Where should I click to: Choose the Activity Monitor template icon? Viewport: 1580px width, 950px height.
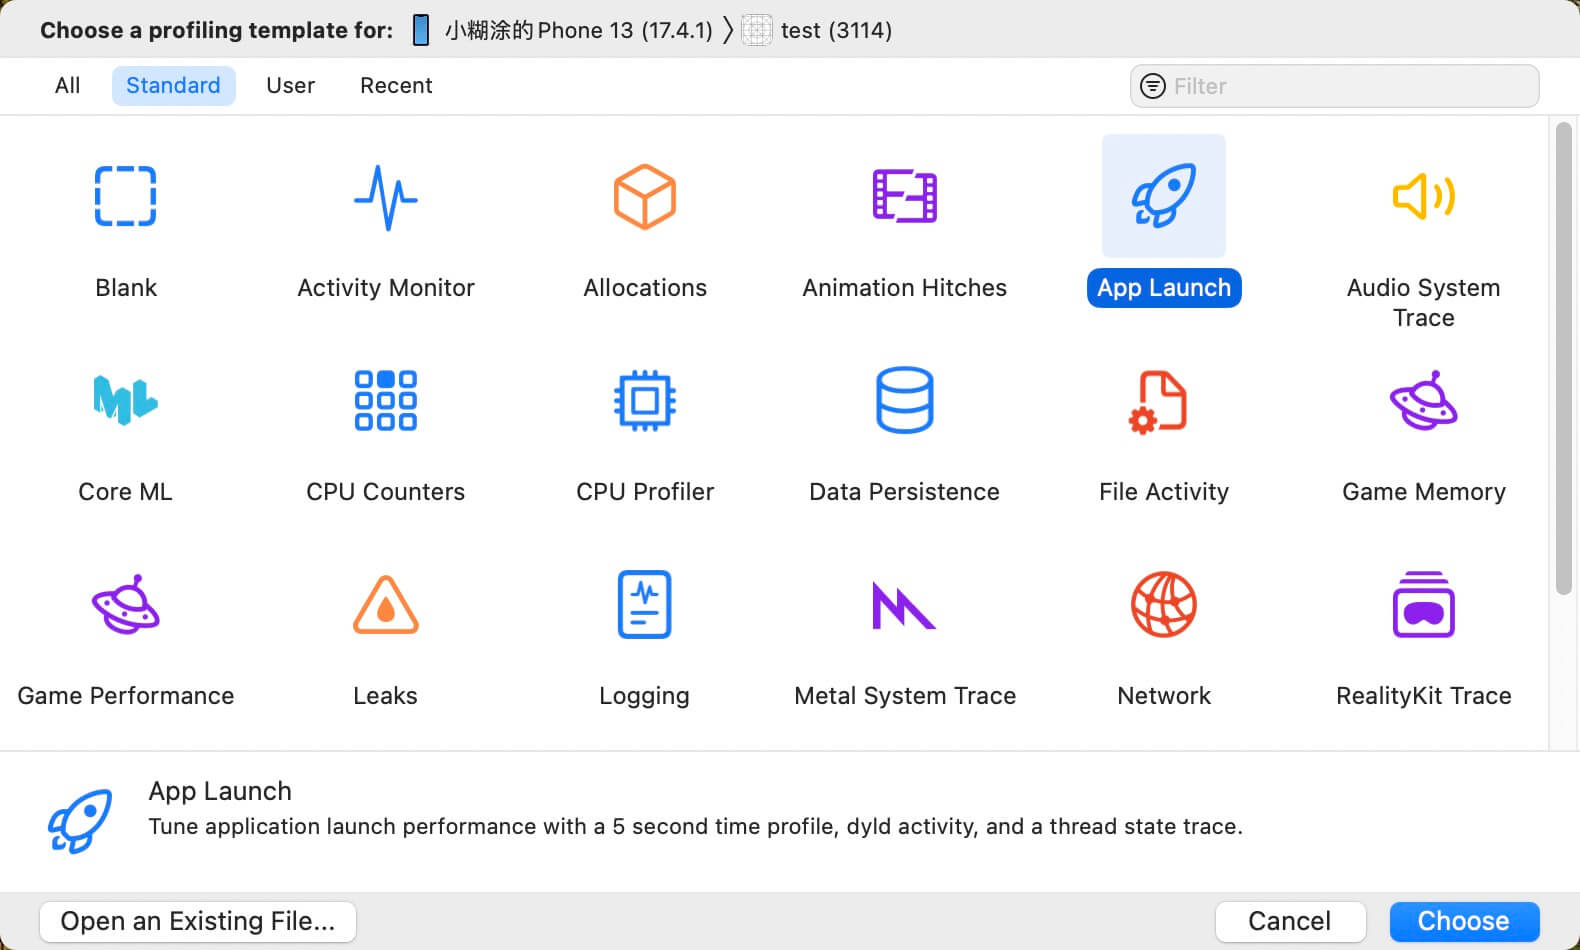[x=385, y=197]
